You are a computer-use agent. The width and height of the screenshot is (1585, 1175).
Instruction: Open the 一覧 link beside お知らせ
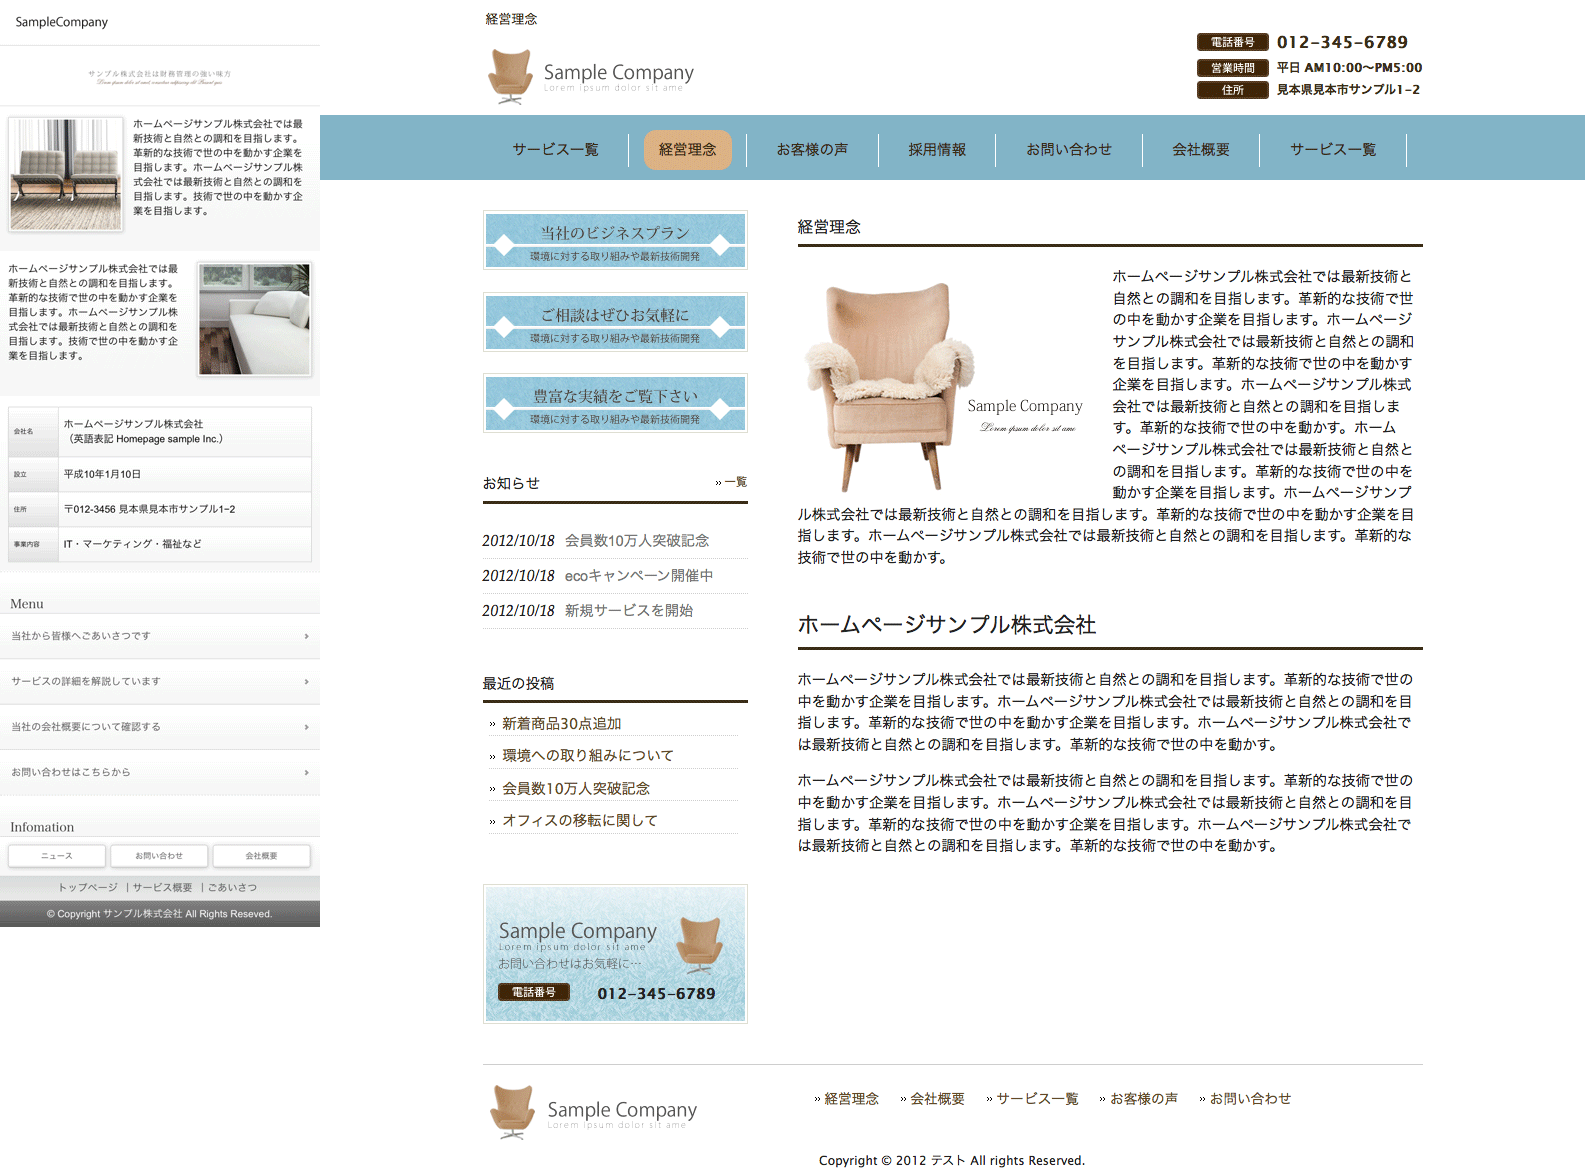point(734,482)
